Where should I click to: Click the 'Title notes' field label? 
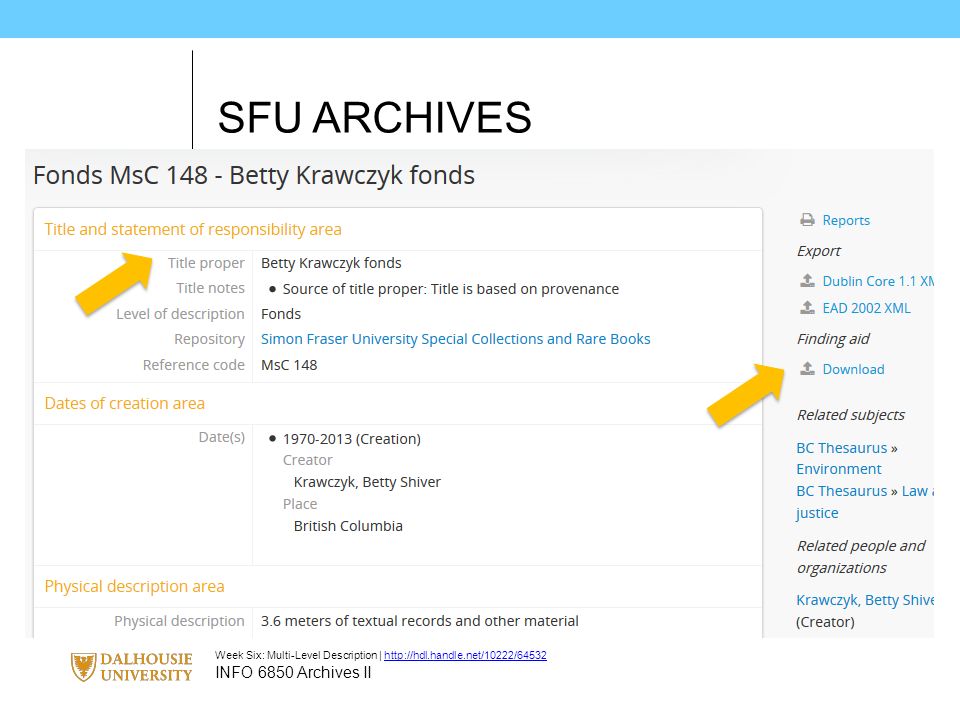coord(211,288)
